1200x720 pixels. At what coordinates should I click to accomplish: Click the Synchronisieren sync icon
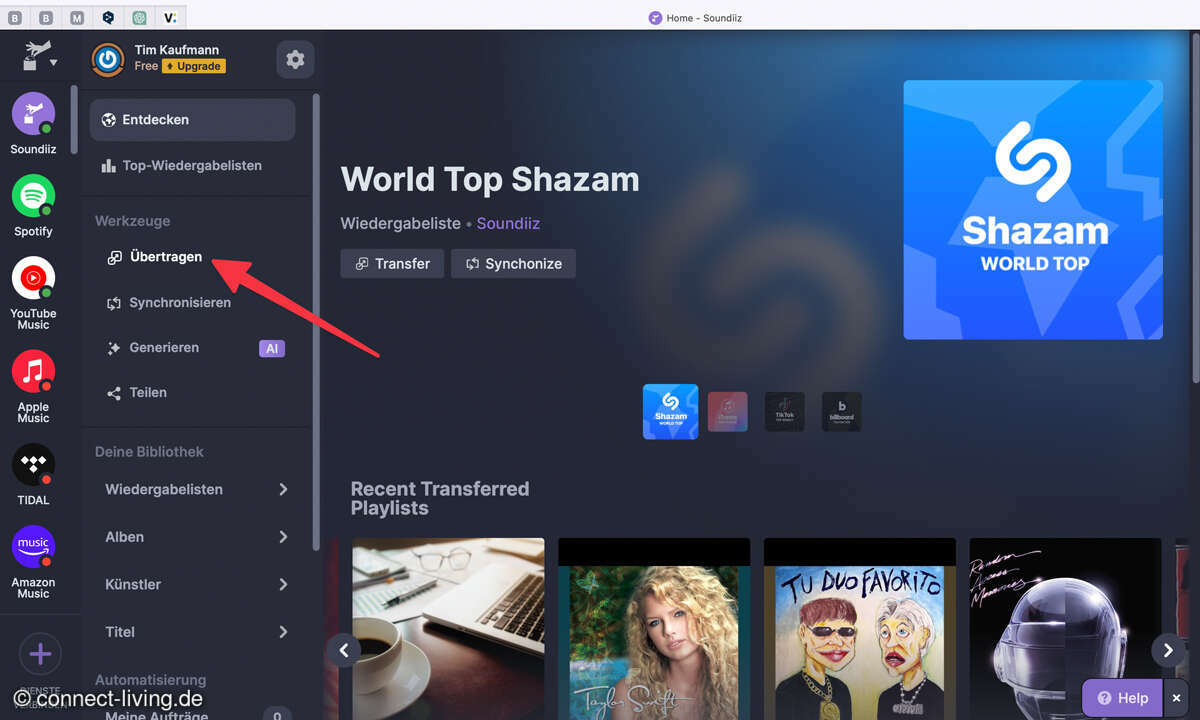114,303
